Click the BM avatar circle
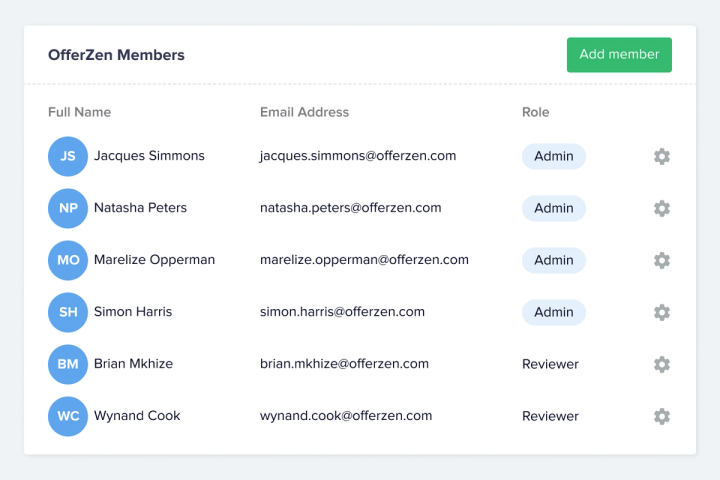The width and height of the screenshot is (720, 480). tap(68, 364)
